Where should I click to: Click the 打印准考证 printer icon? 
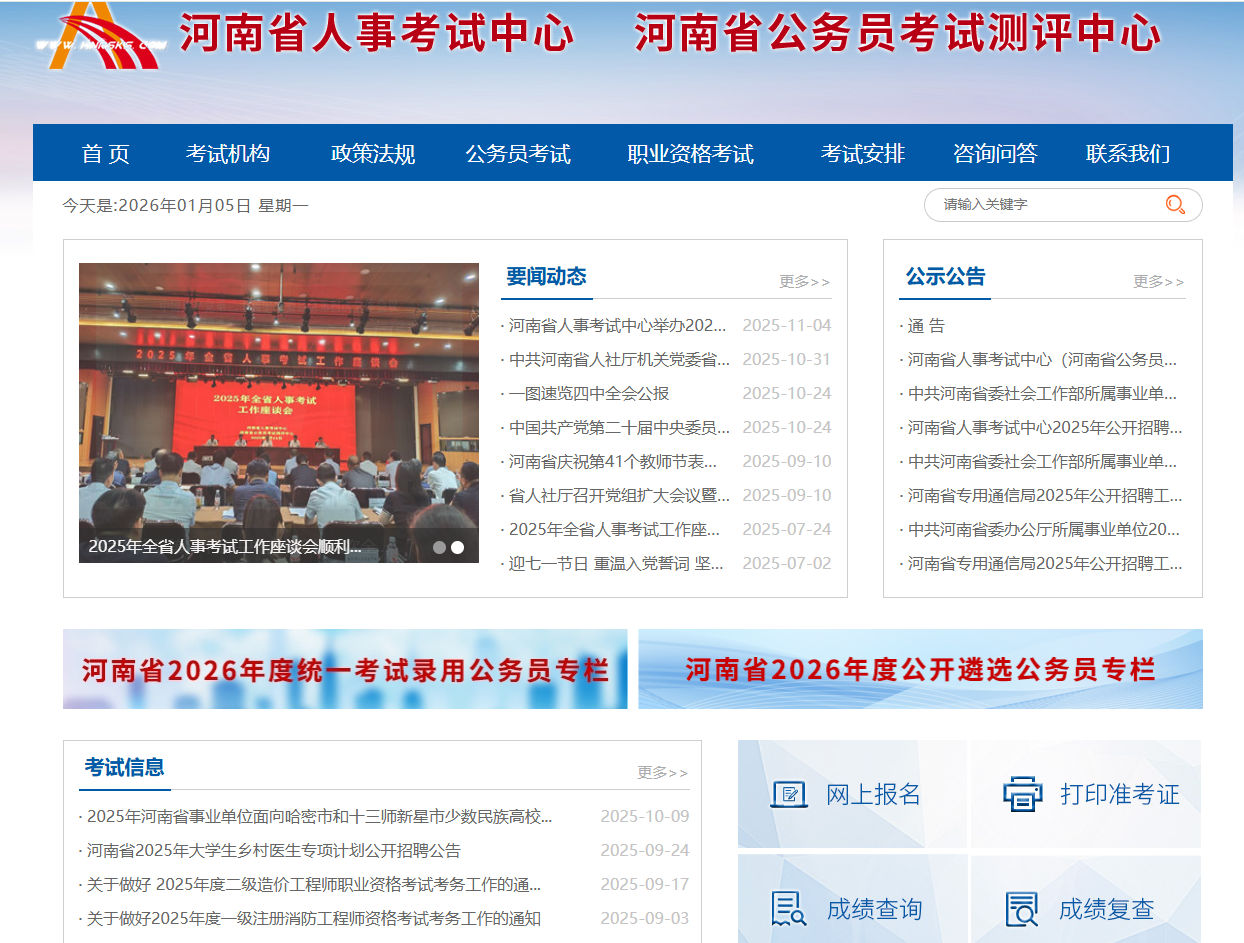pos(1022,795)
